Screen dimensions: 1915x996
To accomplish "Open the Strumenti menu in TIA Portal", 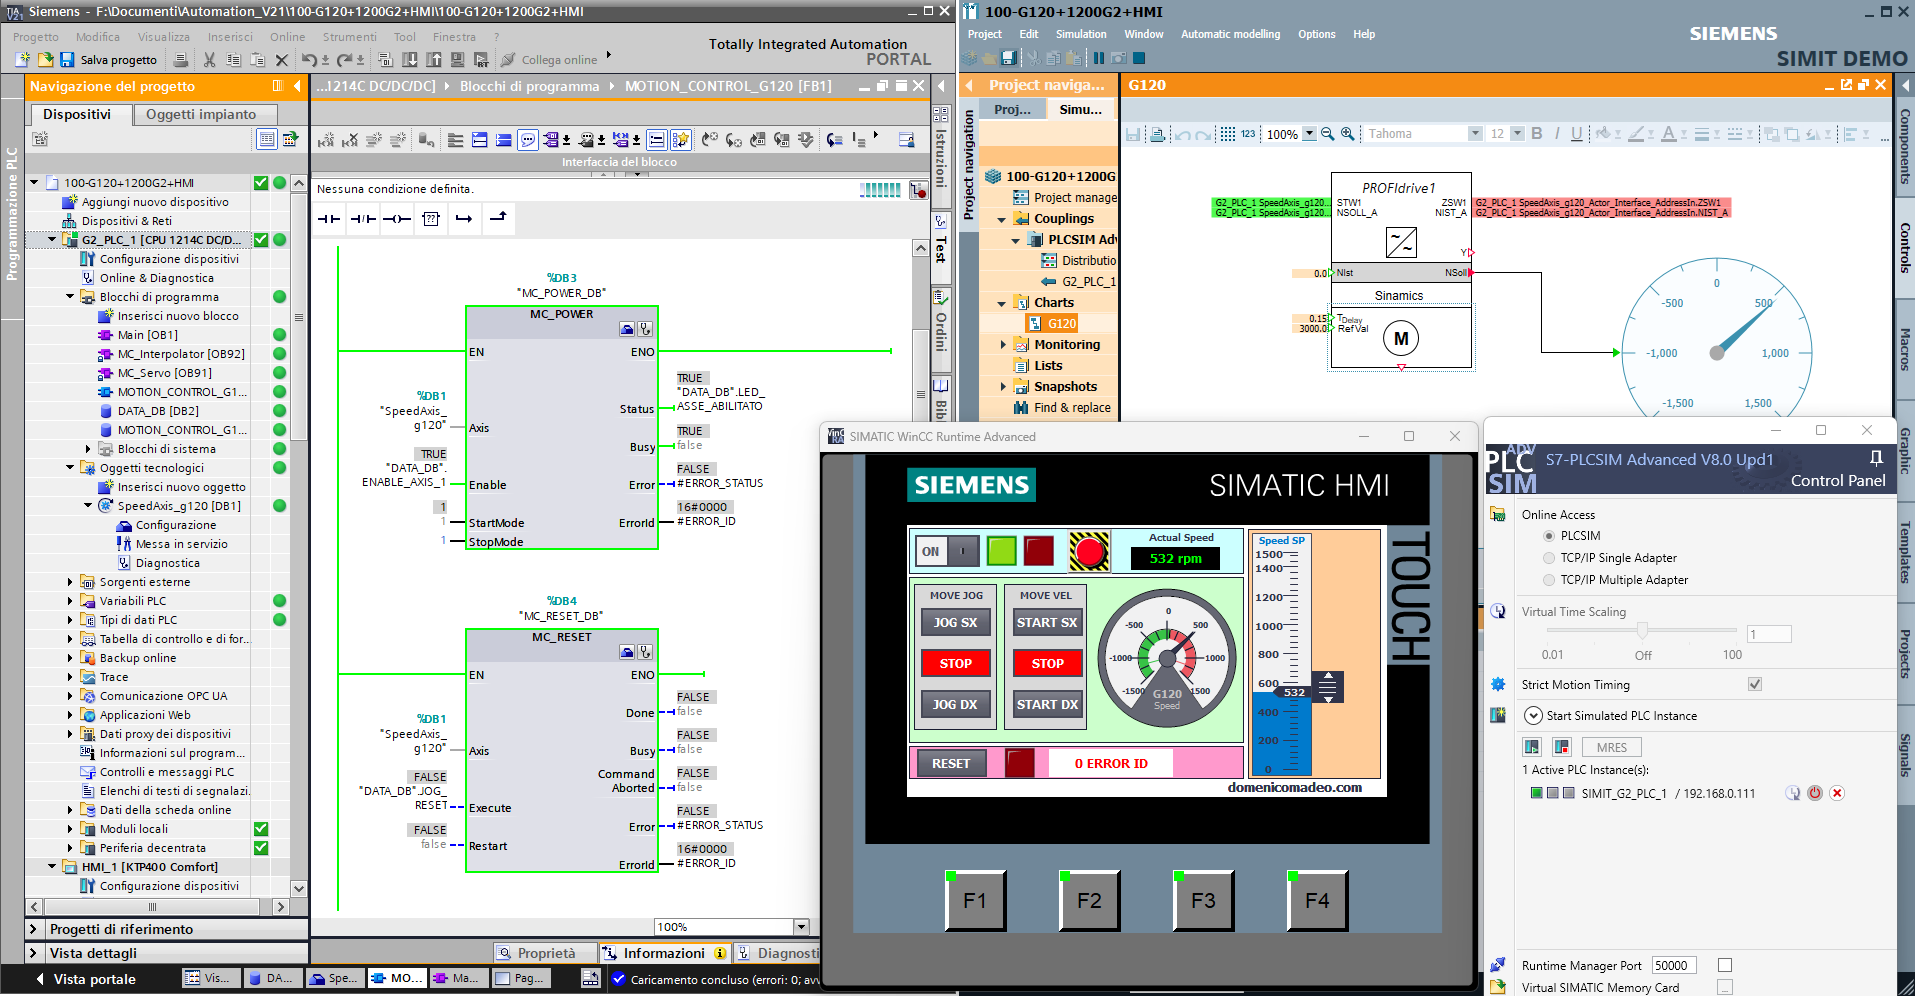I will click(349, 37).
